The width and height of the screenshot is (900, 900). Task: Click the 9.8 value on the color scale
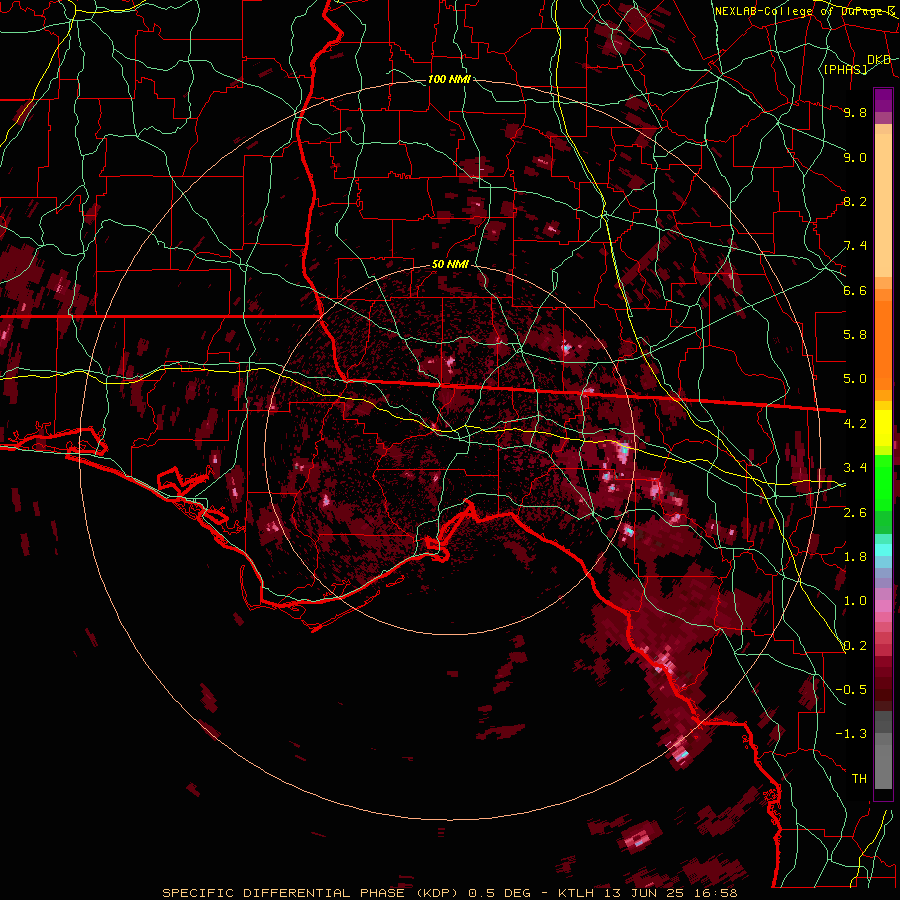[x=855, y=113]
